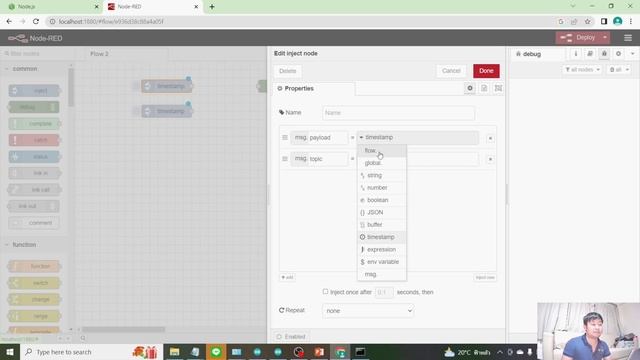Open node appearance icon in editor tray
Viewport: 640px width, 360px height.
tap(498, 88)
